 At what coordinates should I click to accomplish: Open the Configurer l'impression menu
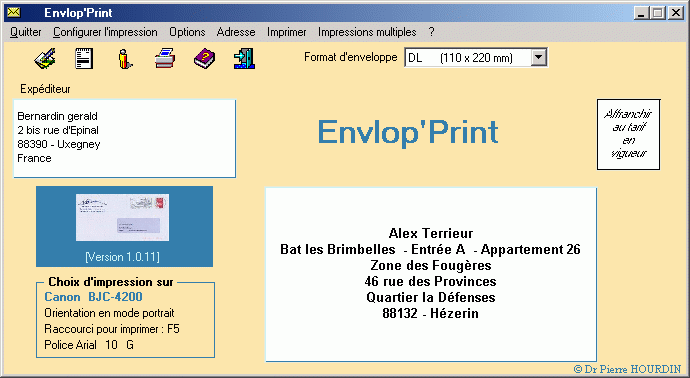click(105, 32)
